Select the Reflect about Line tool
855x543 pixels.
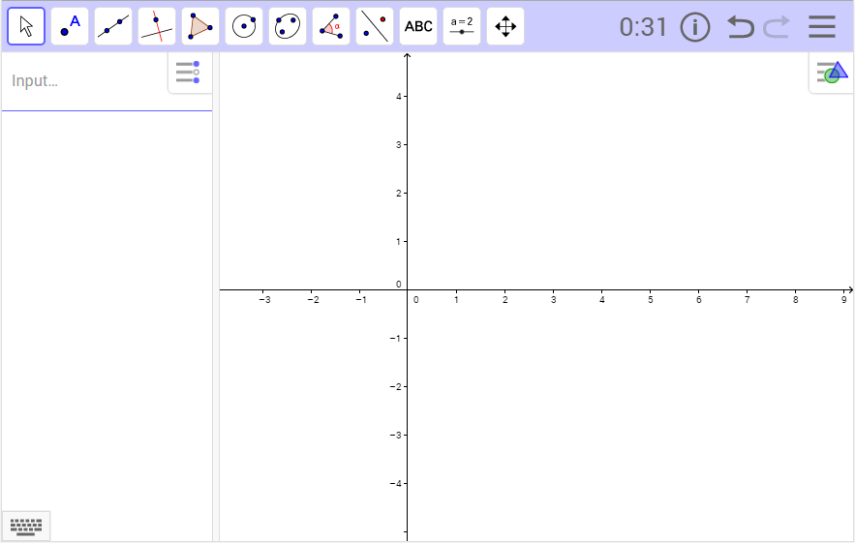pyautogui.click(x=375, y=26)
